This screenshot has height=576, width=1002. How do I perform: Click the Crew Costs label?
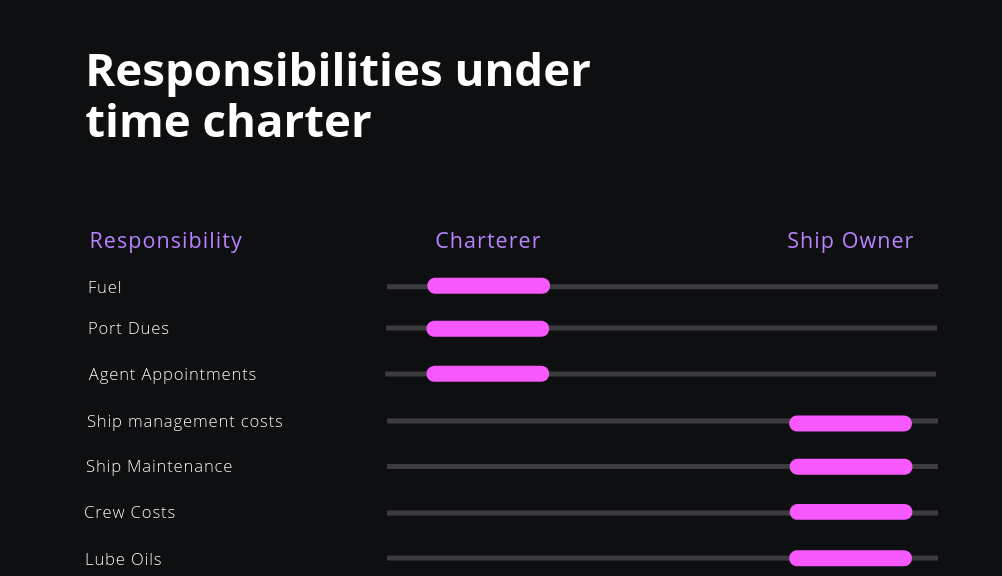(x=130, y=513)
